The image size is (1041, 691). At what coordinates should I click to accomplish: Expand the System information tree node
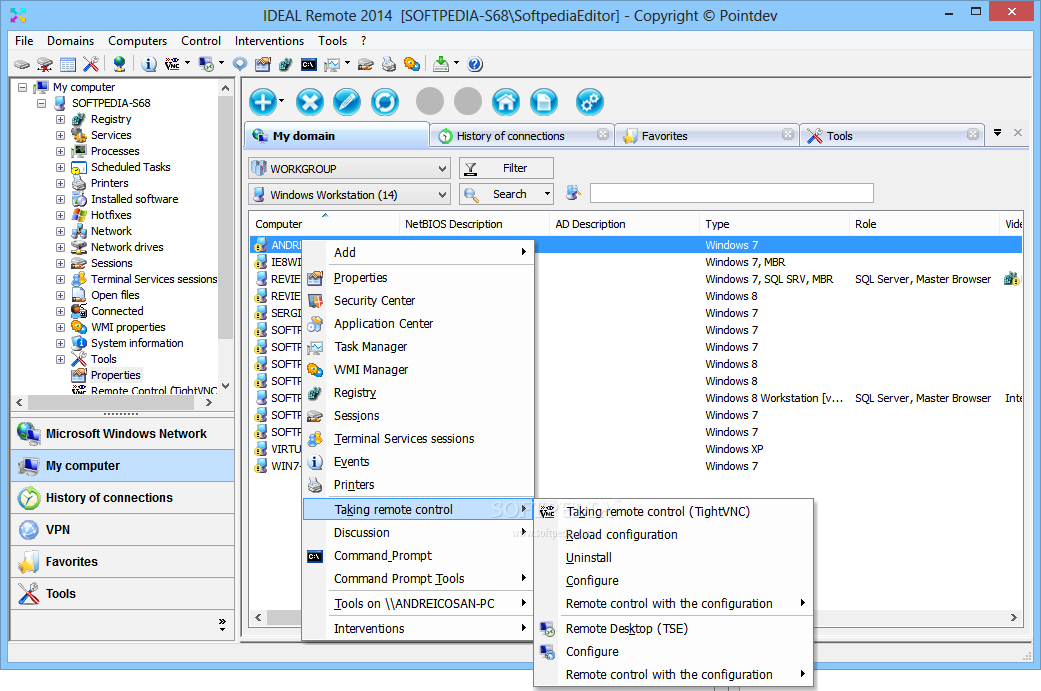(x=60, y=343)
